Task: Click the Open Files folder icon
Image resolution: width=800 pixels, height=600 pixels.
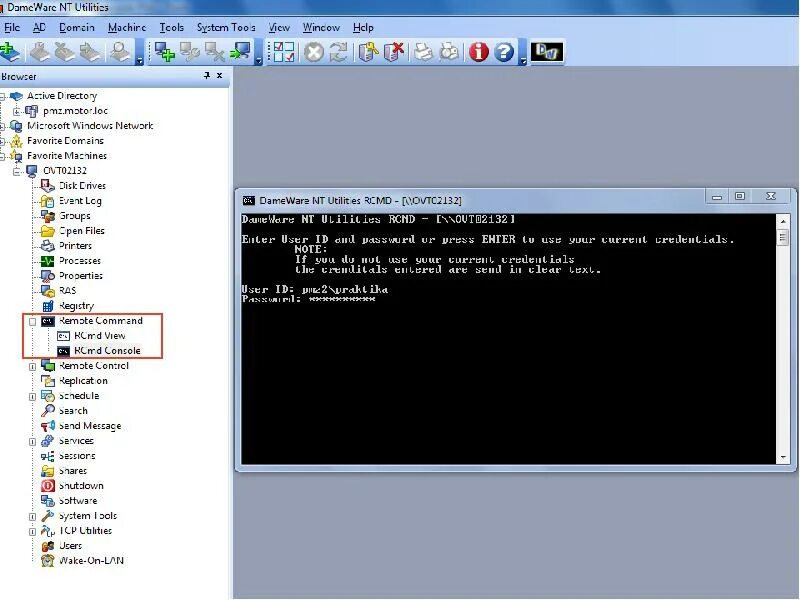Action: 47,231
